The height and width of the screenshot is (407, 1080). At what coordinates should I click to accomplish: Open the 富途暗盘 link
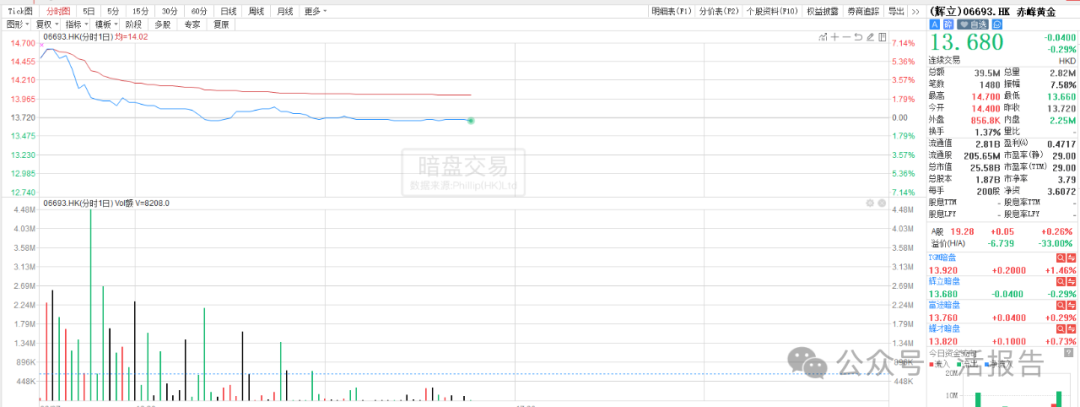(x=946, y=304)
